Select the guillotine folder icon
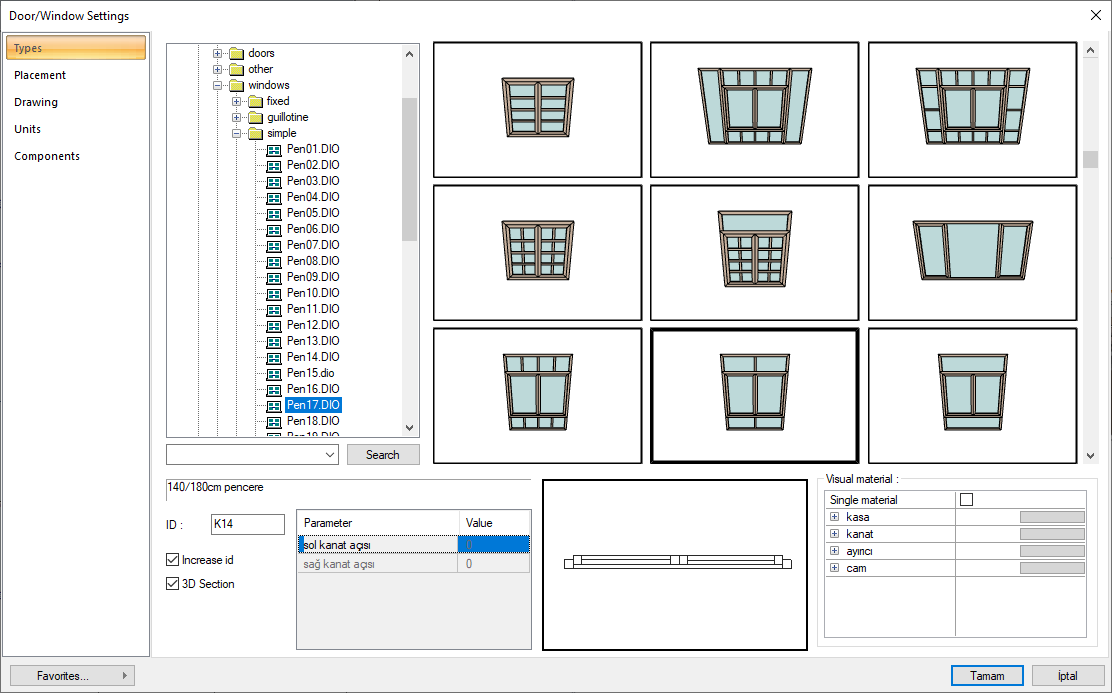The height and width of the screenshot is (693, 1112). [255, 117]
